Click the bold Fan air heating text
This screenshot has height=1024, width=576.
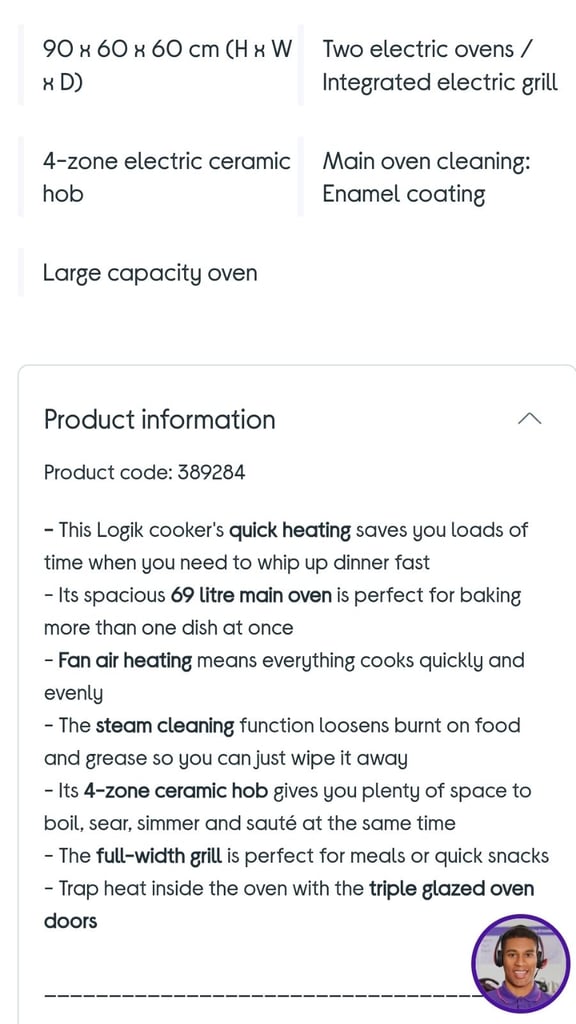point(125,661)
